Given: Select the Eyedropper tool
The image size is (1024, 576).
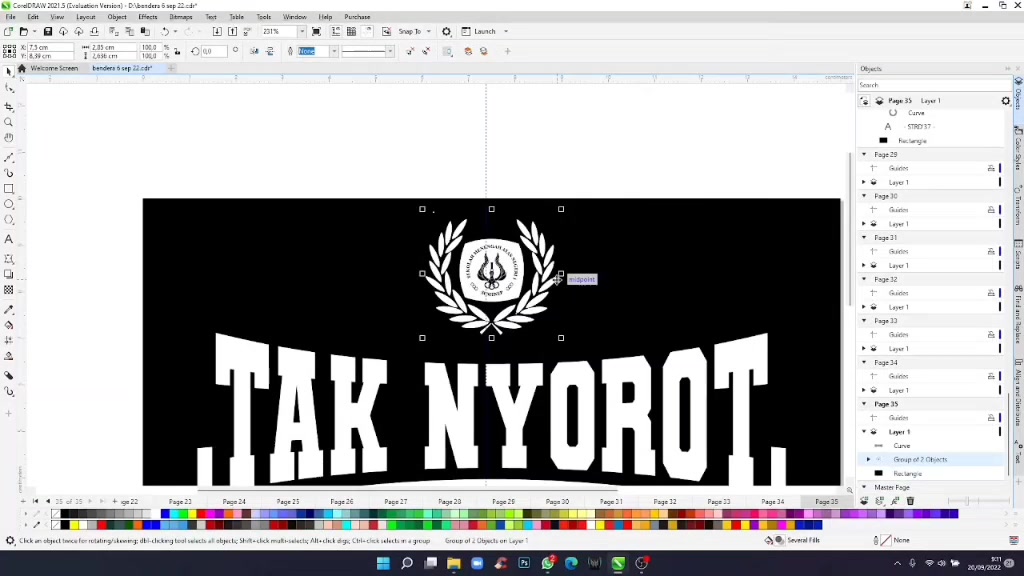Looking at the screenshot, I should [8, 310].
